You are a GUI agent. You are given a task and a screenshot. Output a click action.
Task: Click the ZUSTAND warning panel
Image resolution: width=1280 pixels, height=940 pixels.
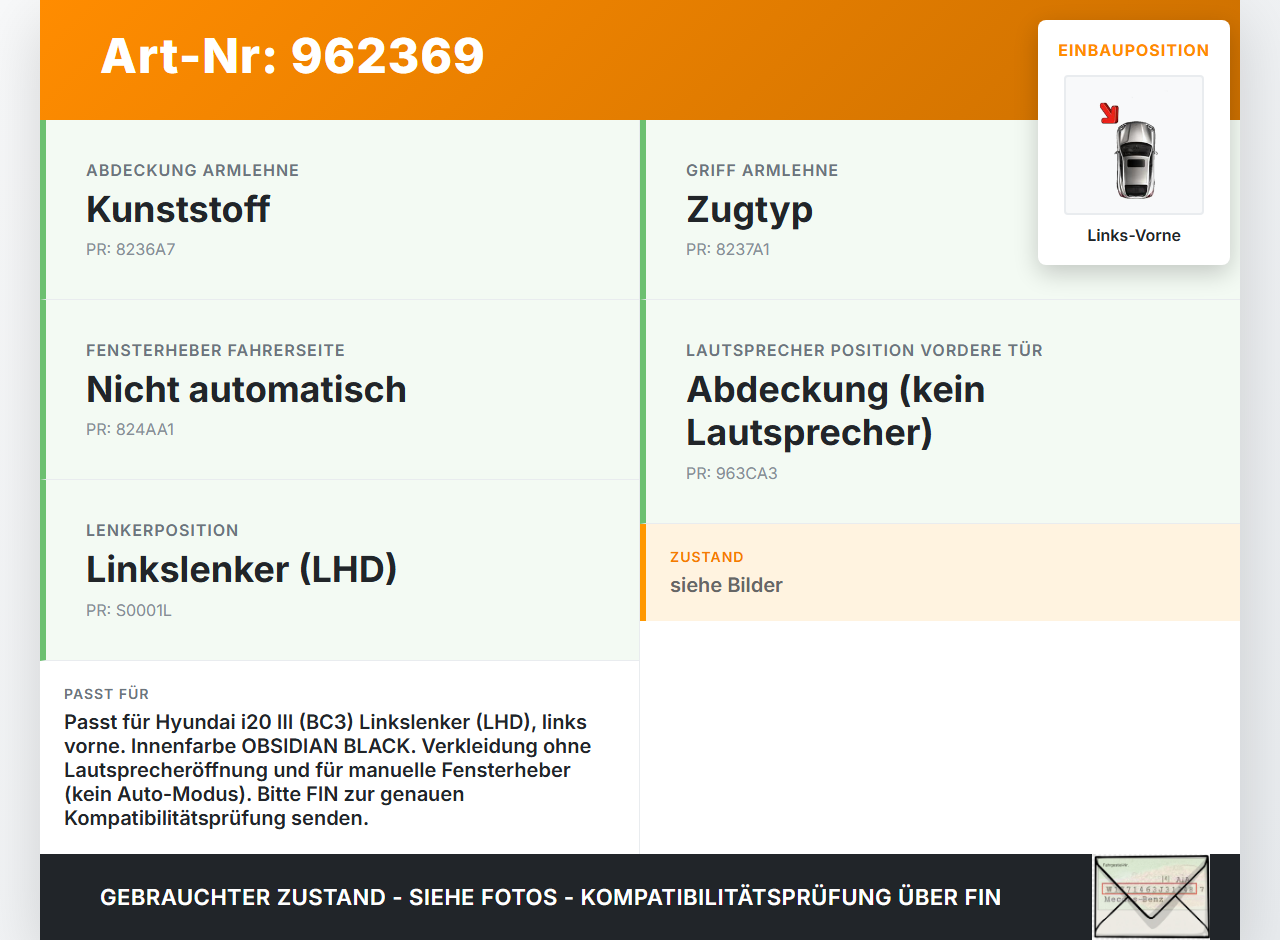(940, 572)
